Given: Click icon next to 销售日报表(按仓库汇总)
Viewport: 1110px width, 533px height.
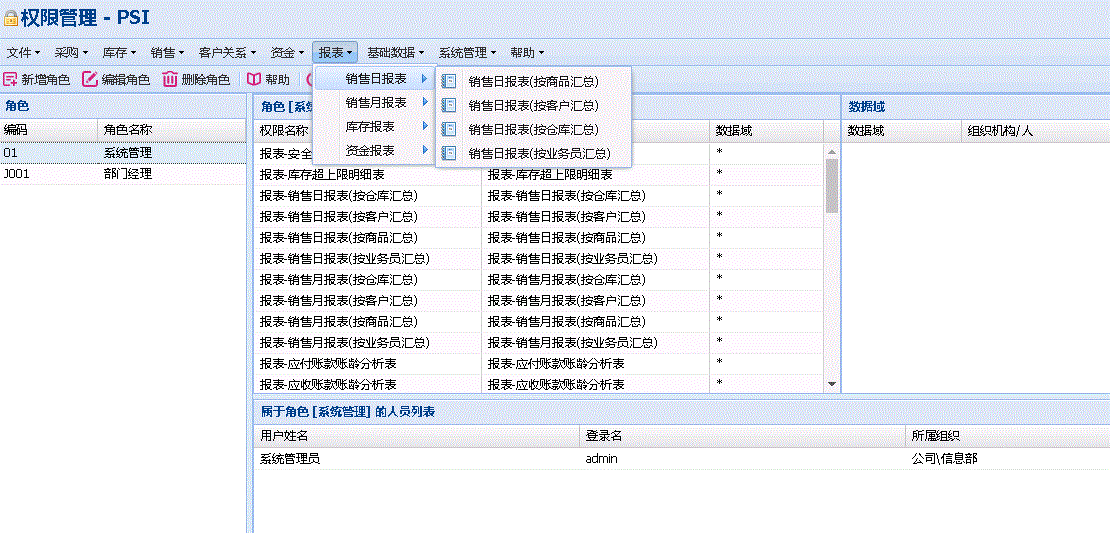Looking at the screenshot, I should (449, 130).
